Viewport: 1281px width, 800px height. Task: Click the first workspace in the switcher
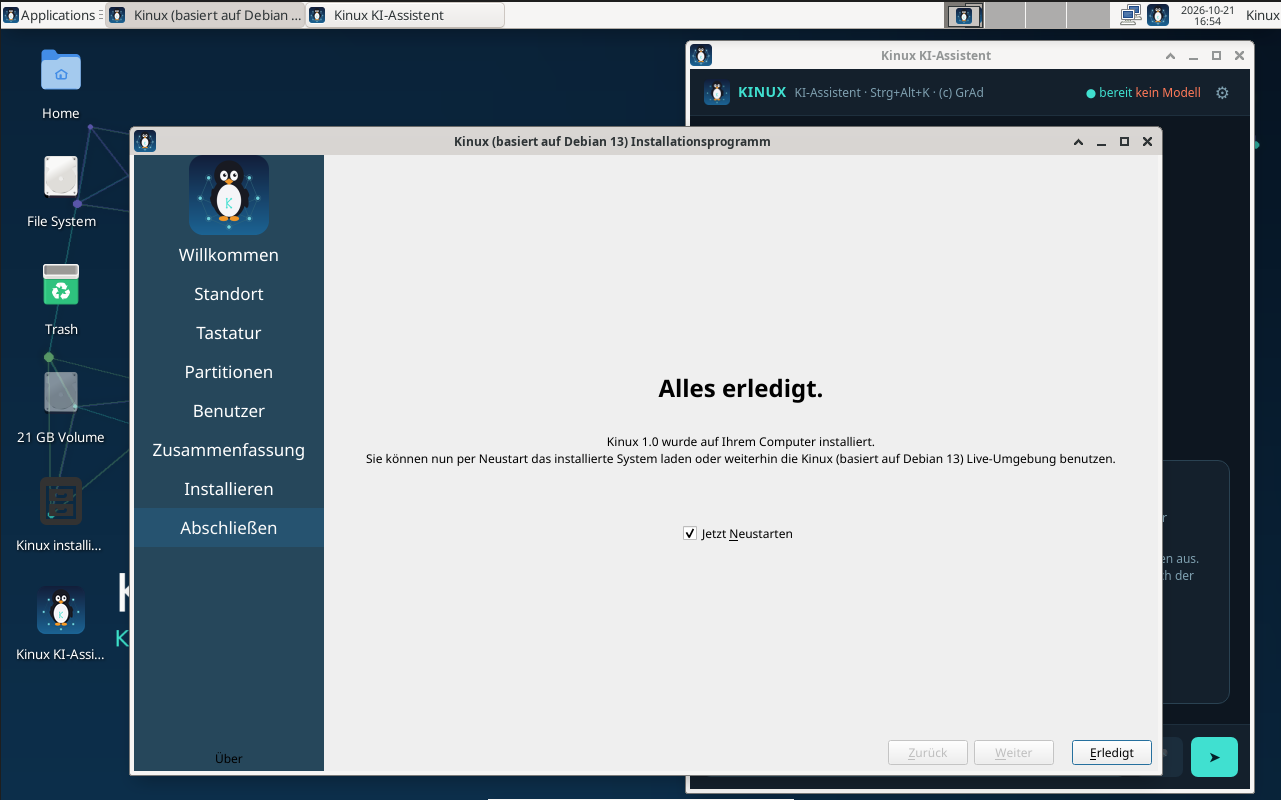coord(965,15)
